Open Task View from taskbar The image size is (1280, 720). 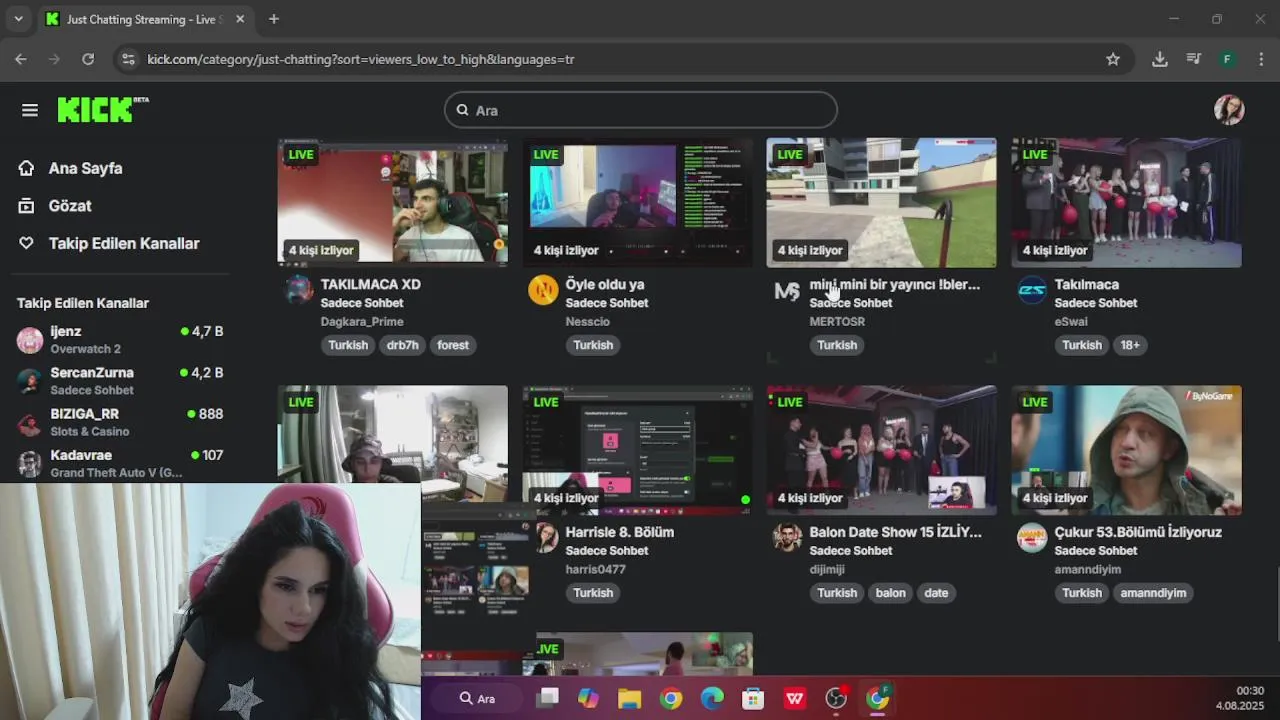(x=547, y=698)
